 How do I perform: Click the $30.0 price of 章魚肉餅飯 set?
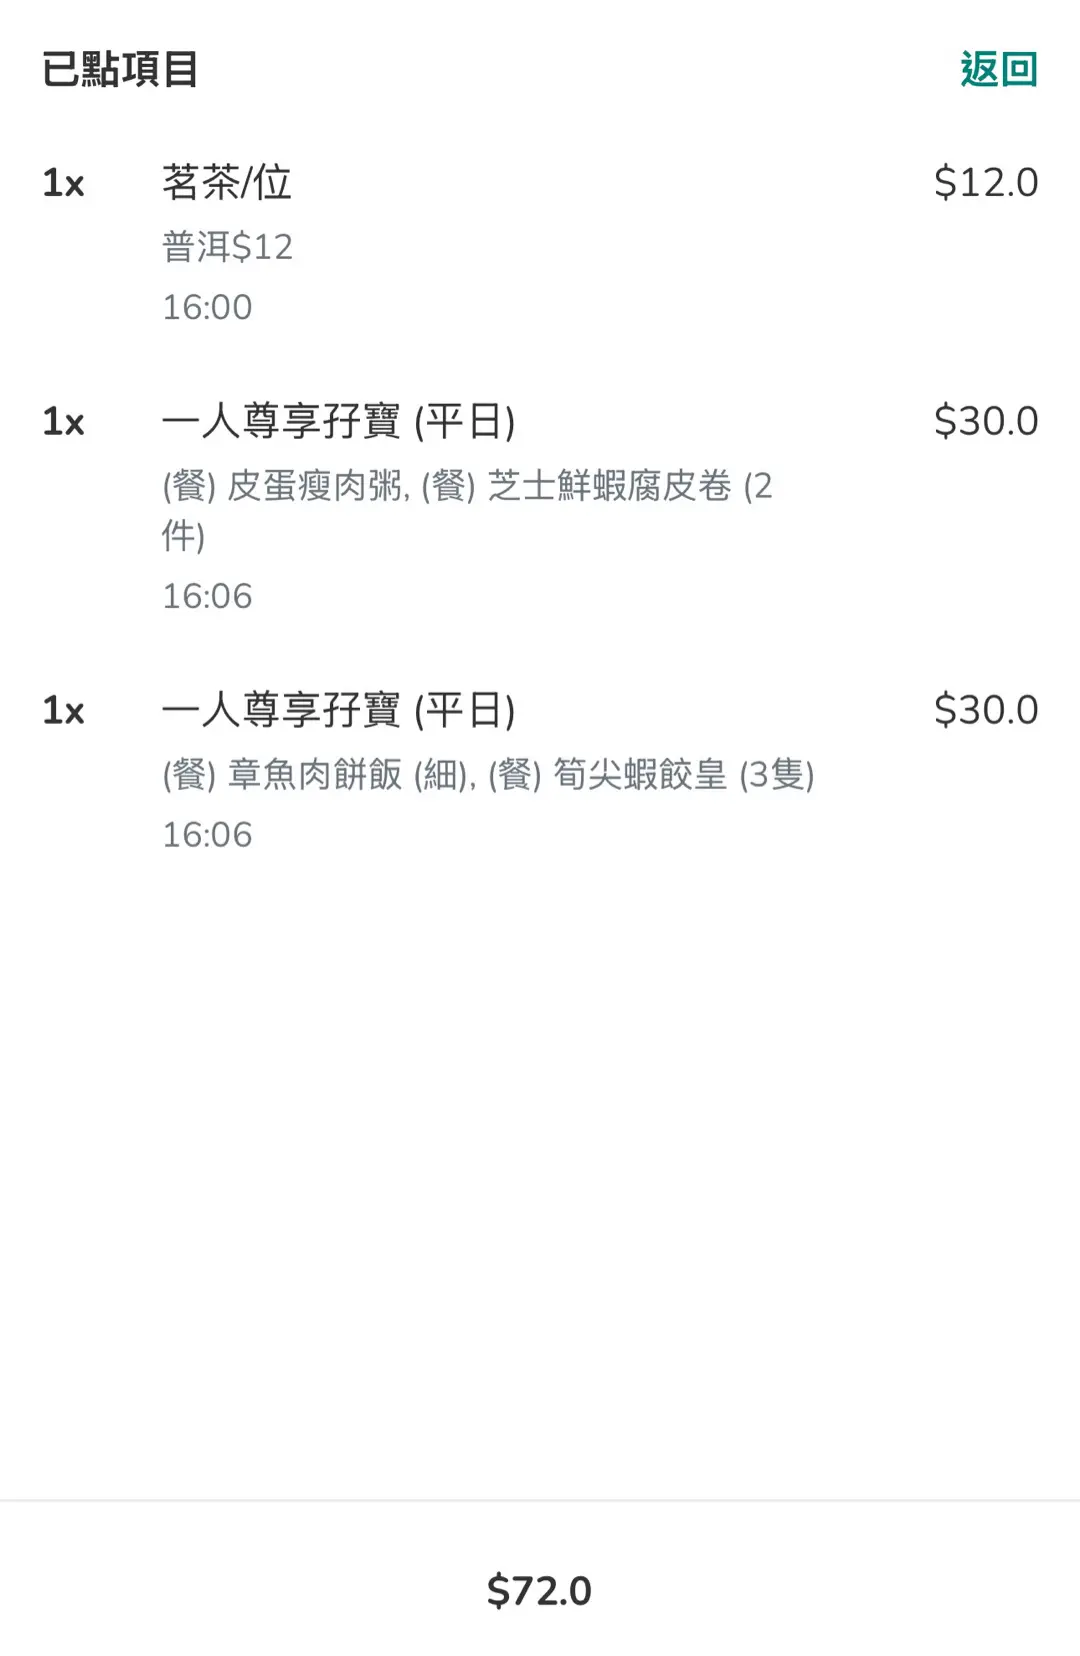(985, 710)
